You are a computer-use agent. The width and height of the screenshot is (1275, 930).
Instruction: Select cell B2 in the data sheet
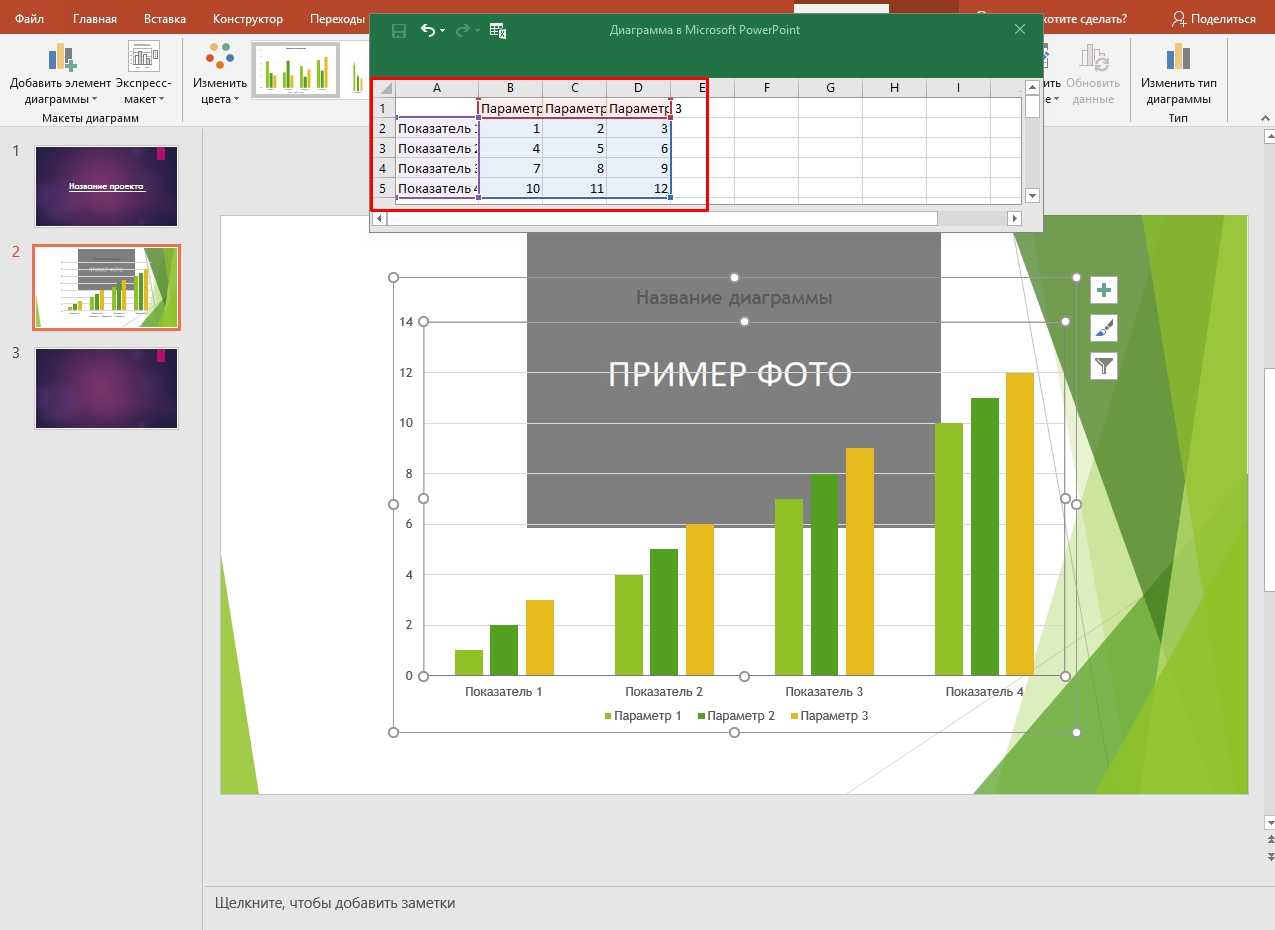(510, 128)
